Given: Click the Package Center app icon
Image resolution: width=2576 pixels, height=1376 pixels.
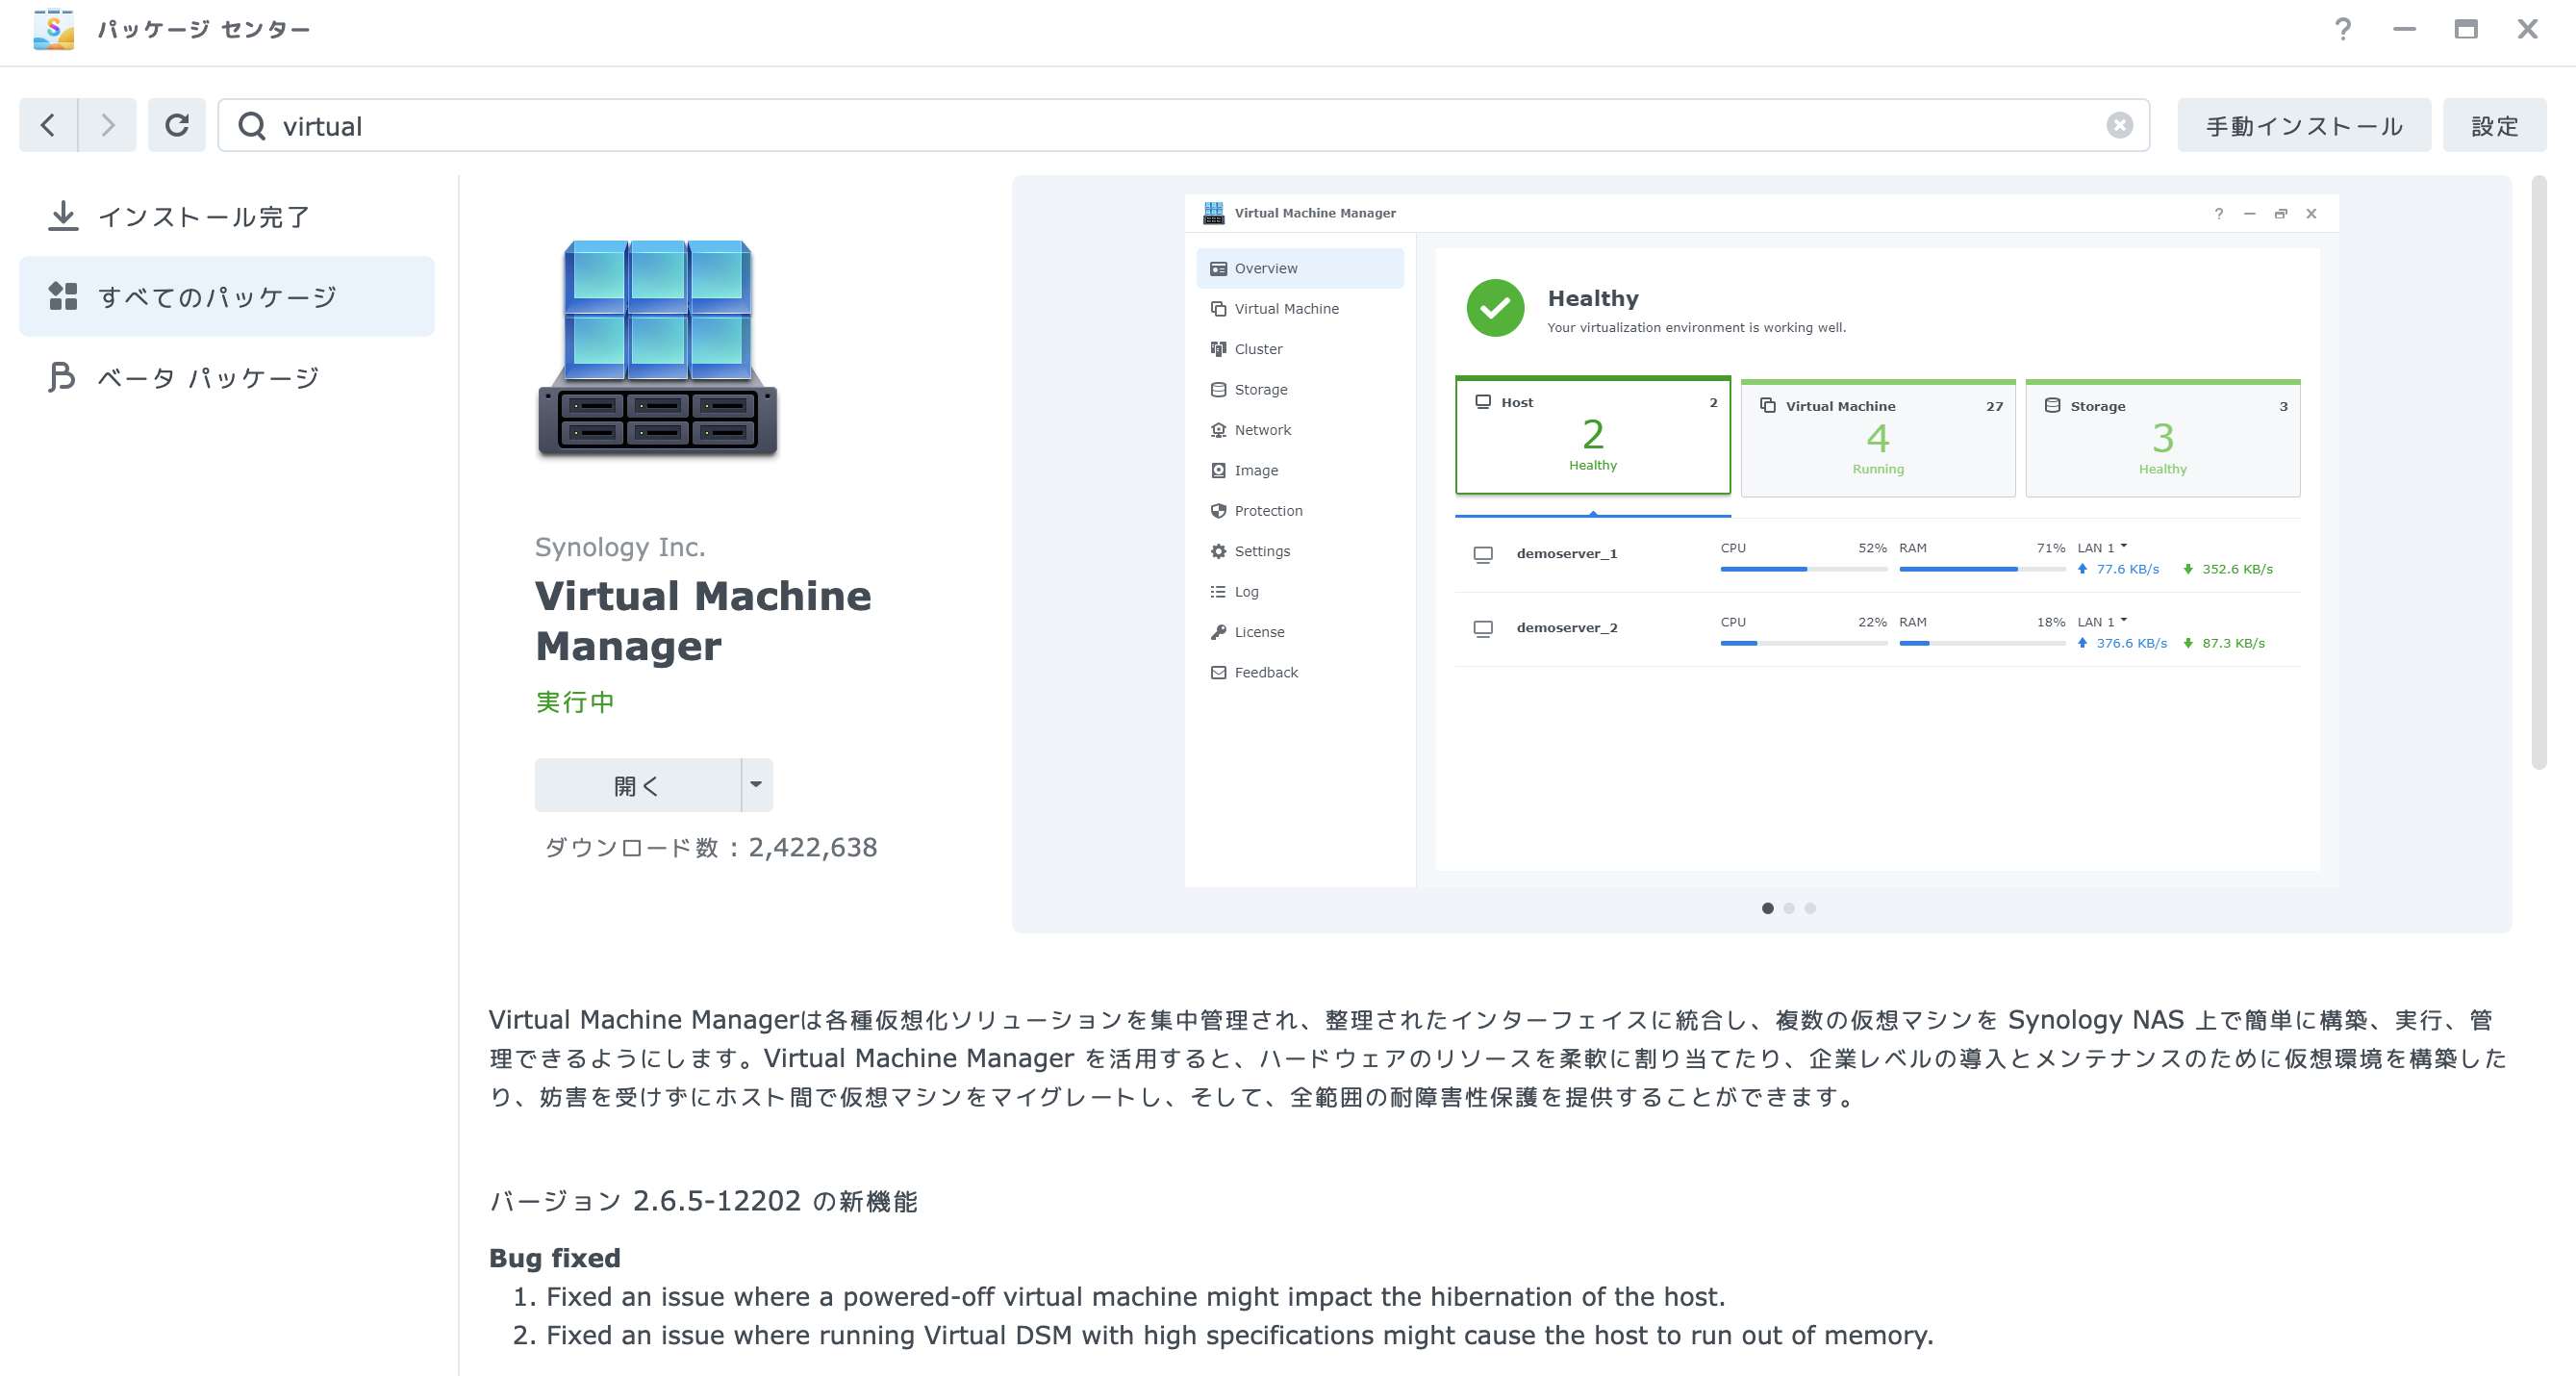Looking at the screenshot, I should pos(53,29).
